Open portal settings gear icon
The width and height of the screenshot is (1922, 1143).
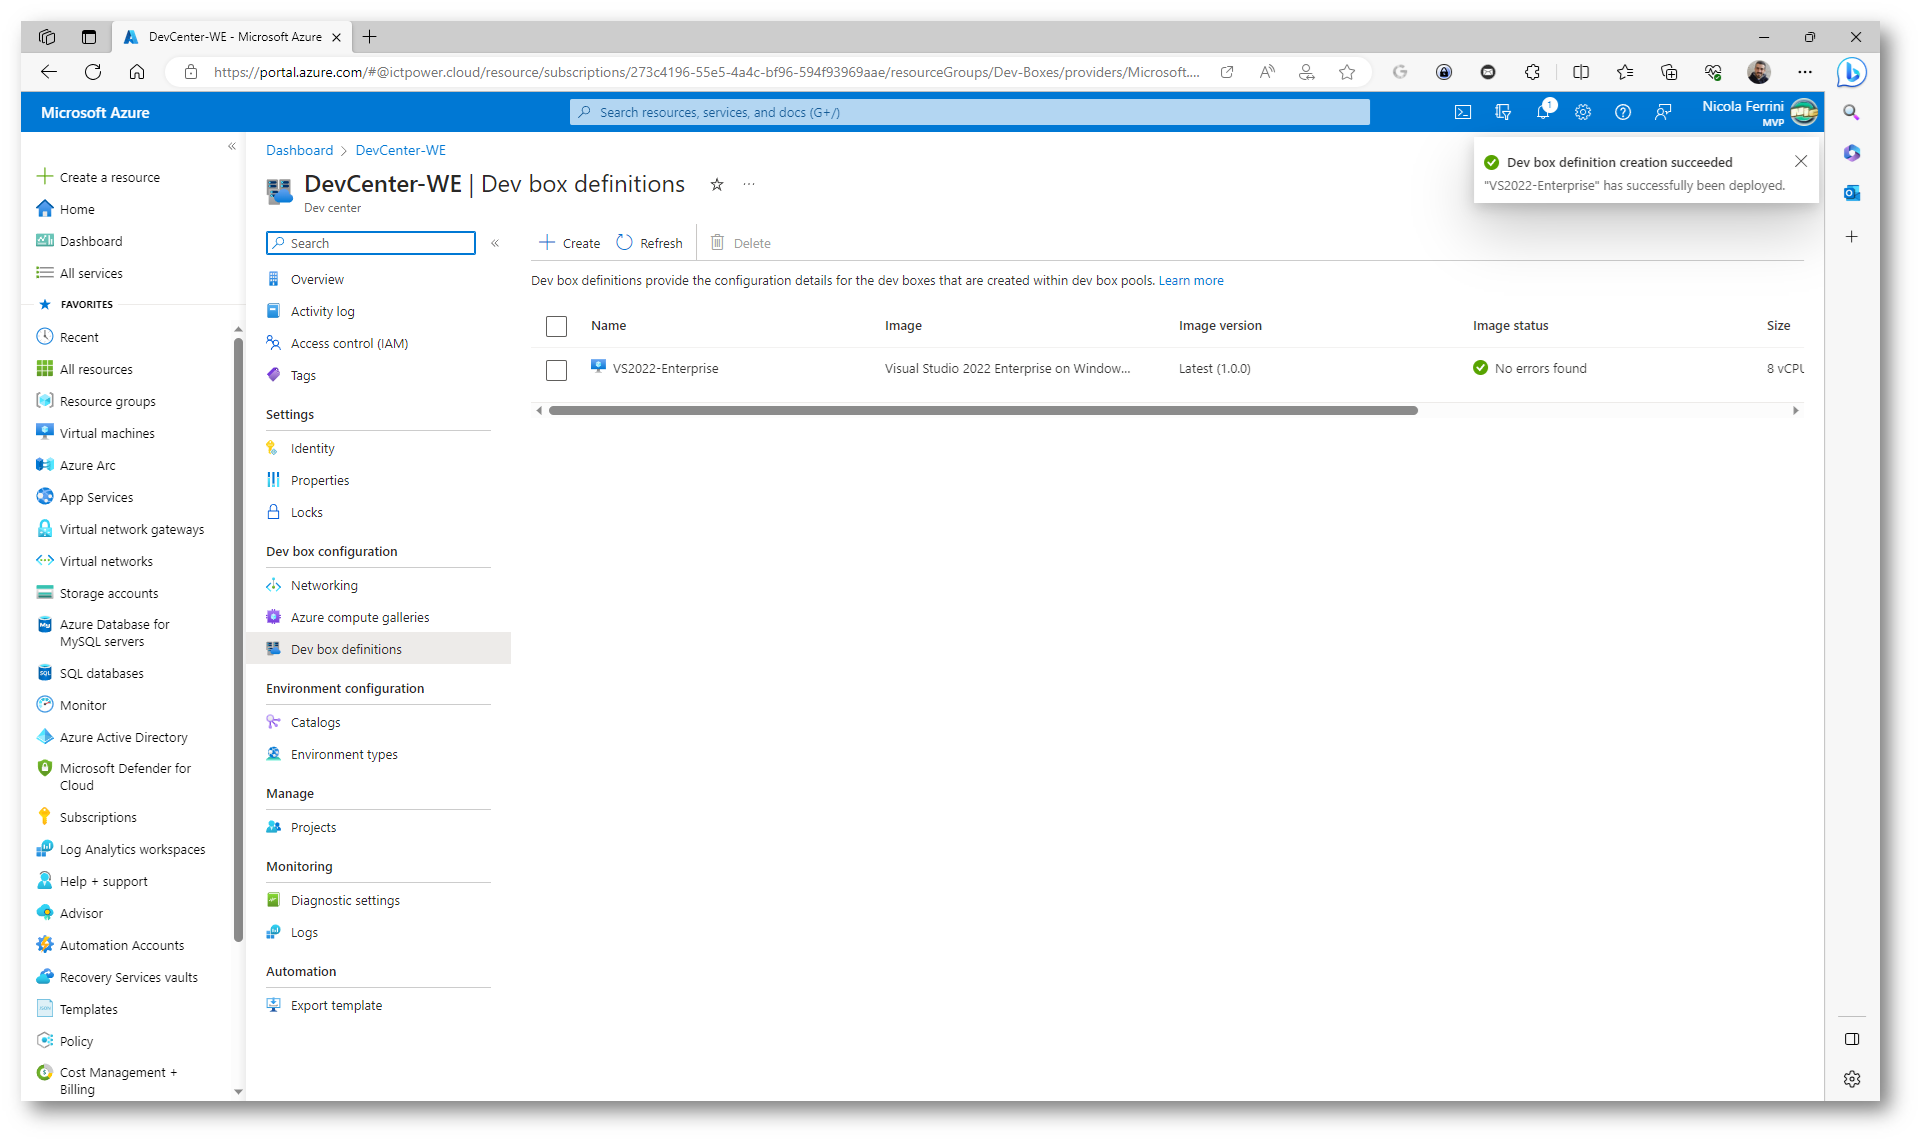pos(1583,112)
